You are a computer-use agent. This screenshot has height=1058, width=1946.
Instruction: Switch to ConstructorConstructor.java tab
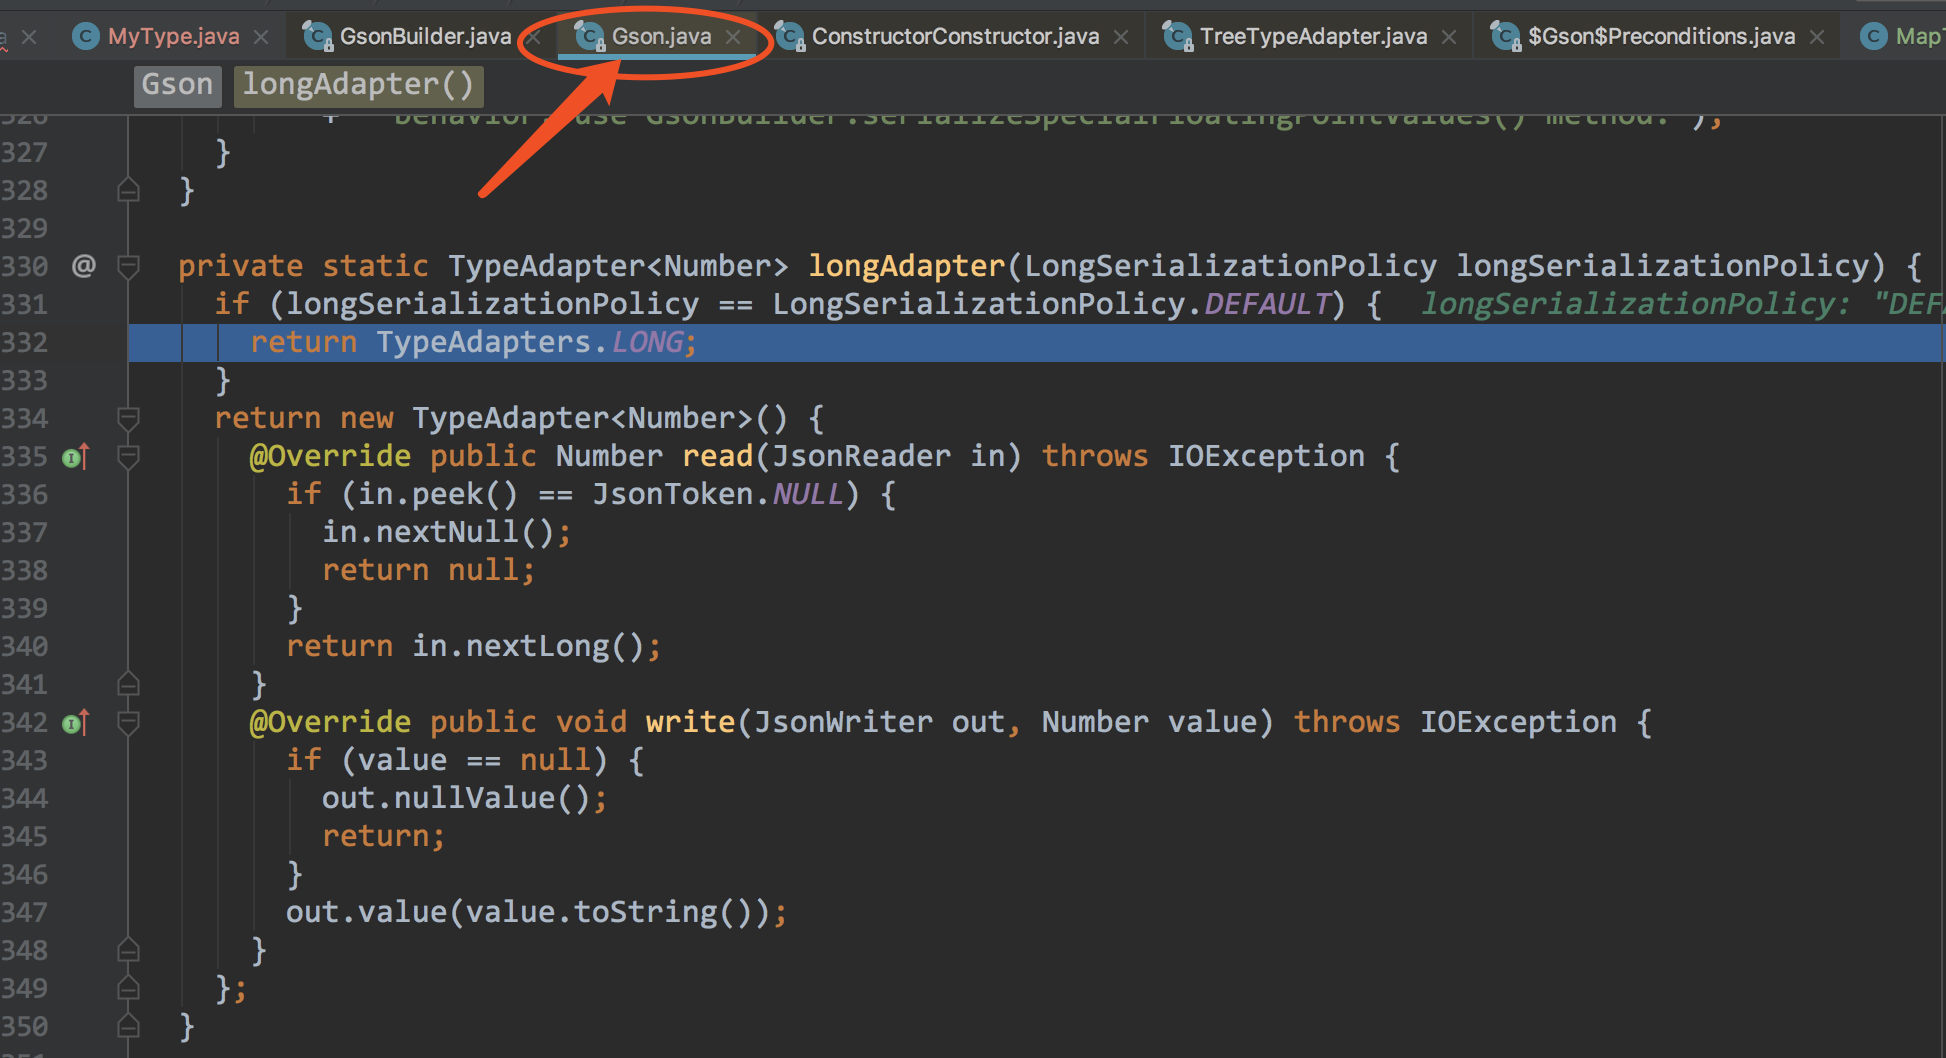pyautogui.click(x=955, y=37)
